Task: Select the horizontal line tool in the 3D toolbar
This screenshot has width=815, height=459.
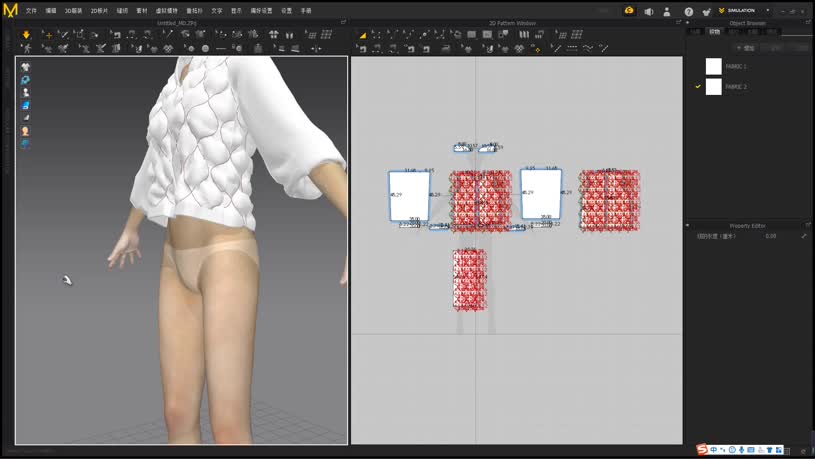Action: [x=221, y=49]
